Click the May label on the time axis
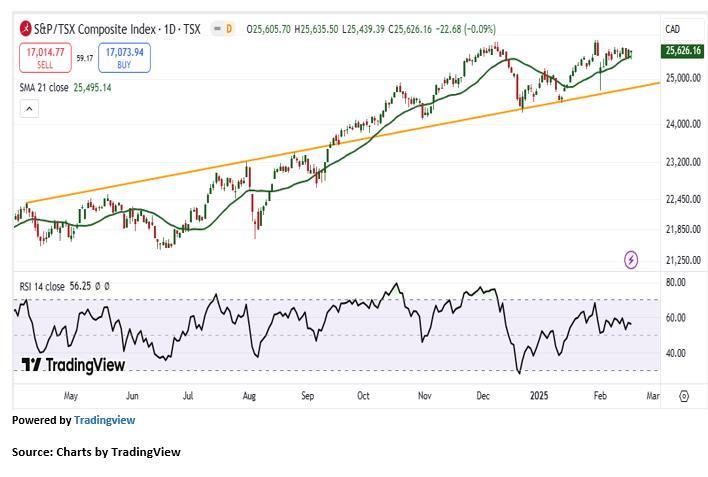Viewport: 708px width, 477px height. point(71,396)
